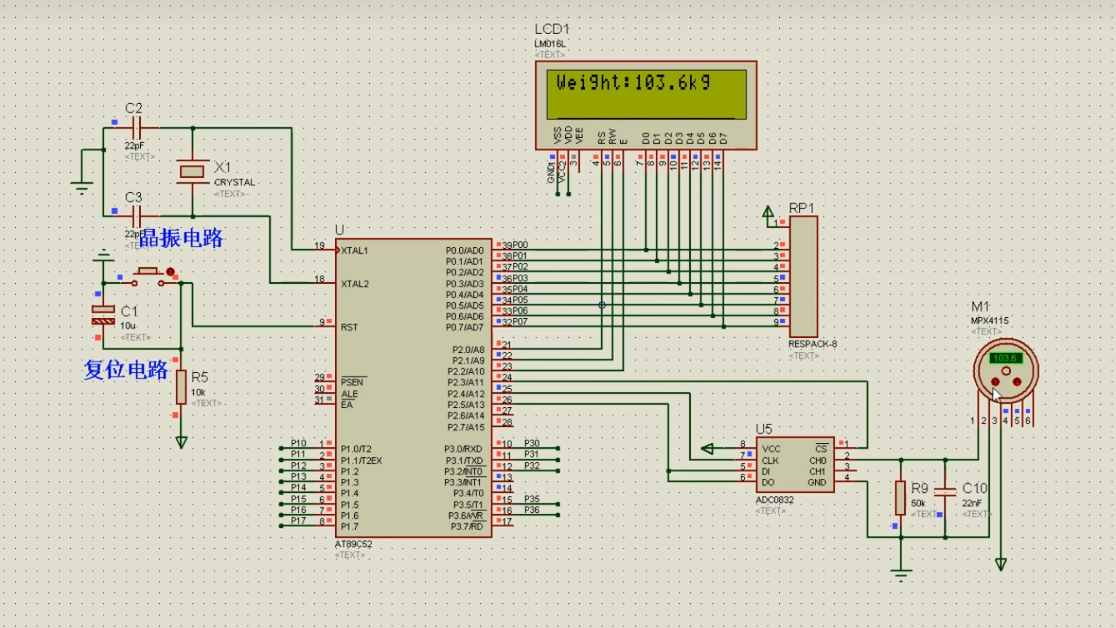
Task: Click the P10 terminal label
Action: [298, 443]
